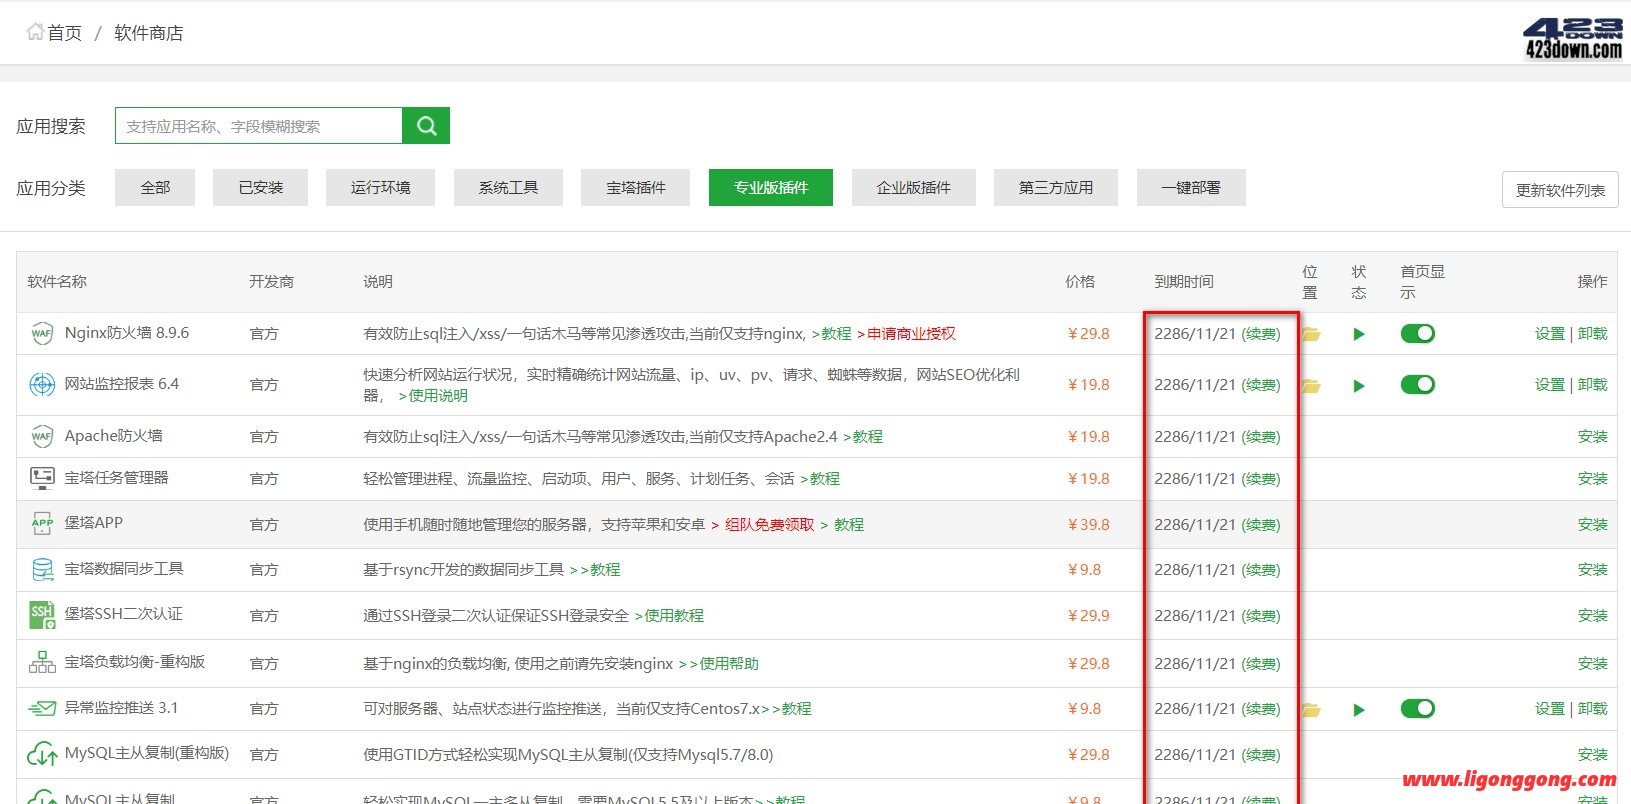Click the 更新软件列表 button

click(1560, 190)
